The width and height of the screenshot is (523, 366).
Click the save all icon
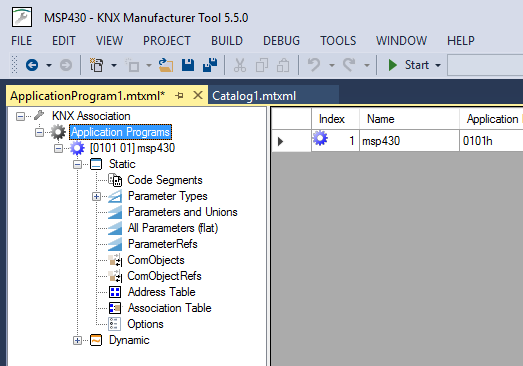[x=210, y=65]
